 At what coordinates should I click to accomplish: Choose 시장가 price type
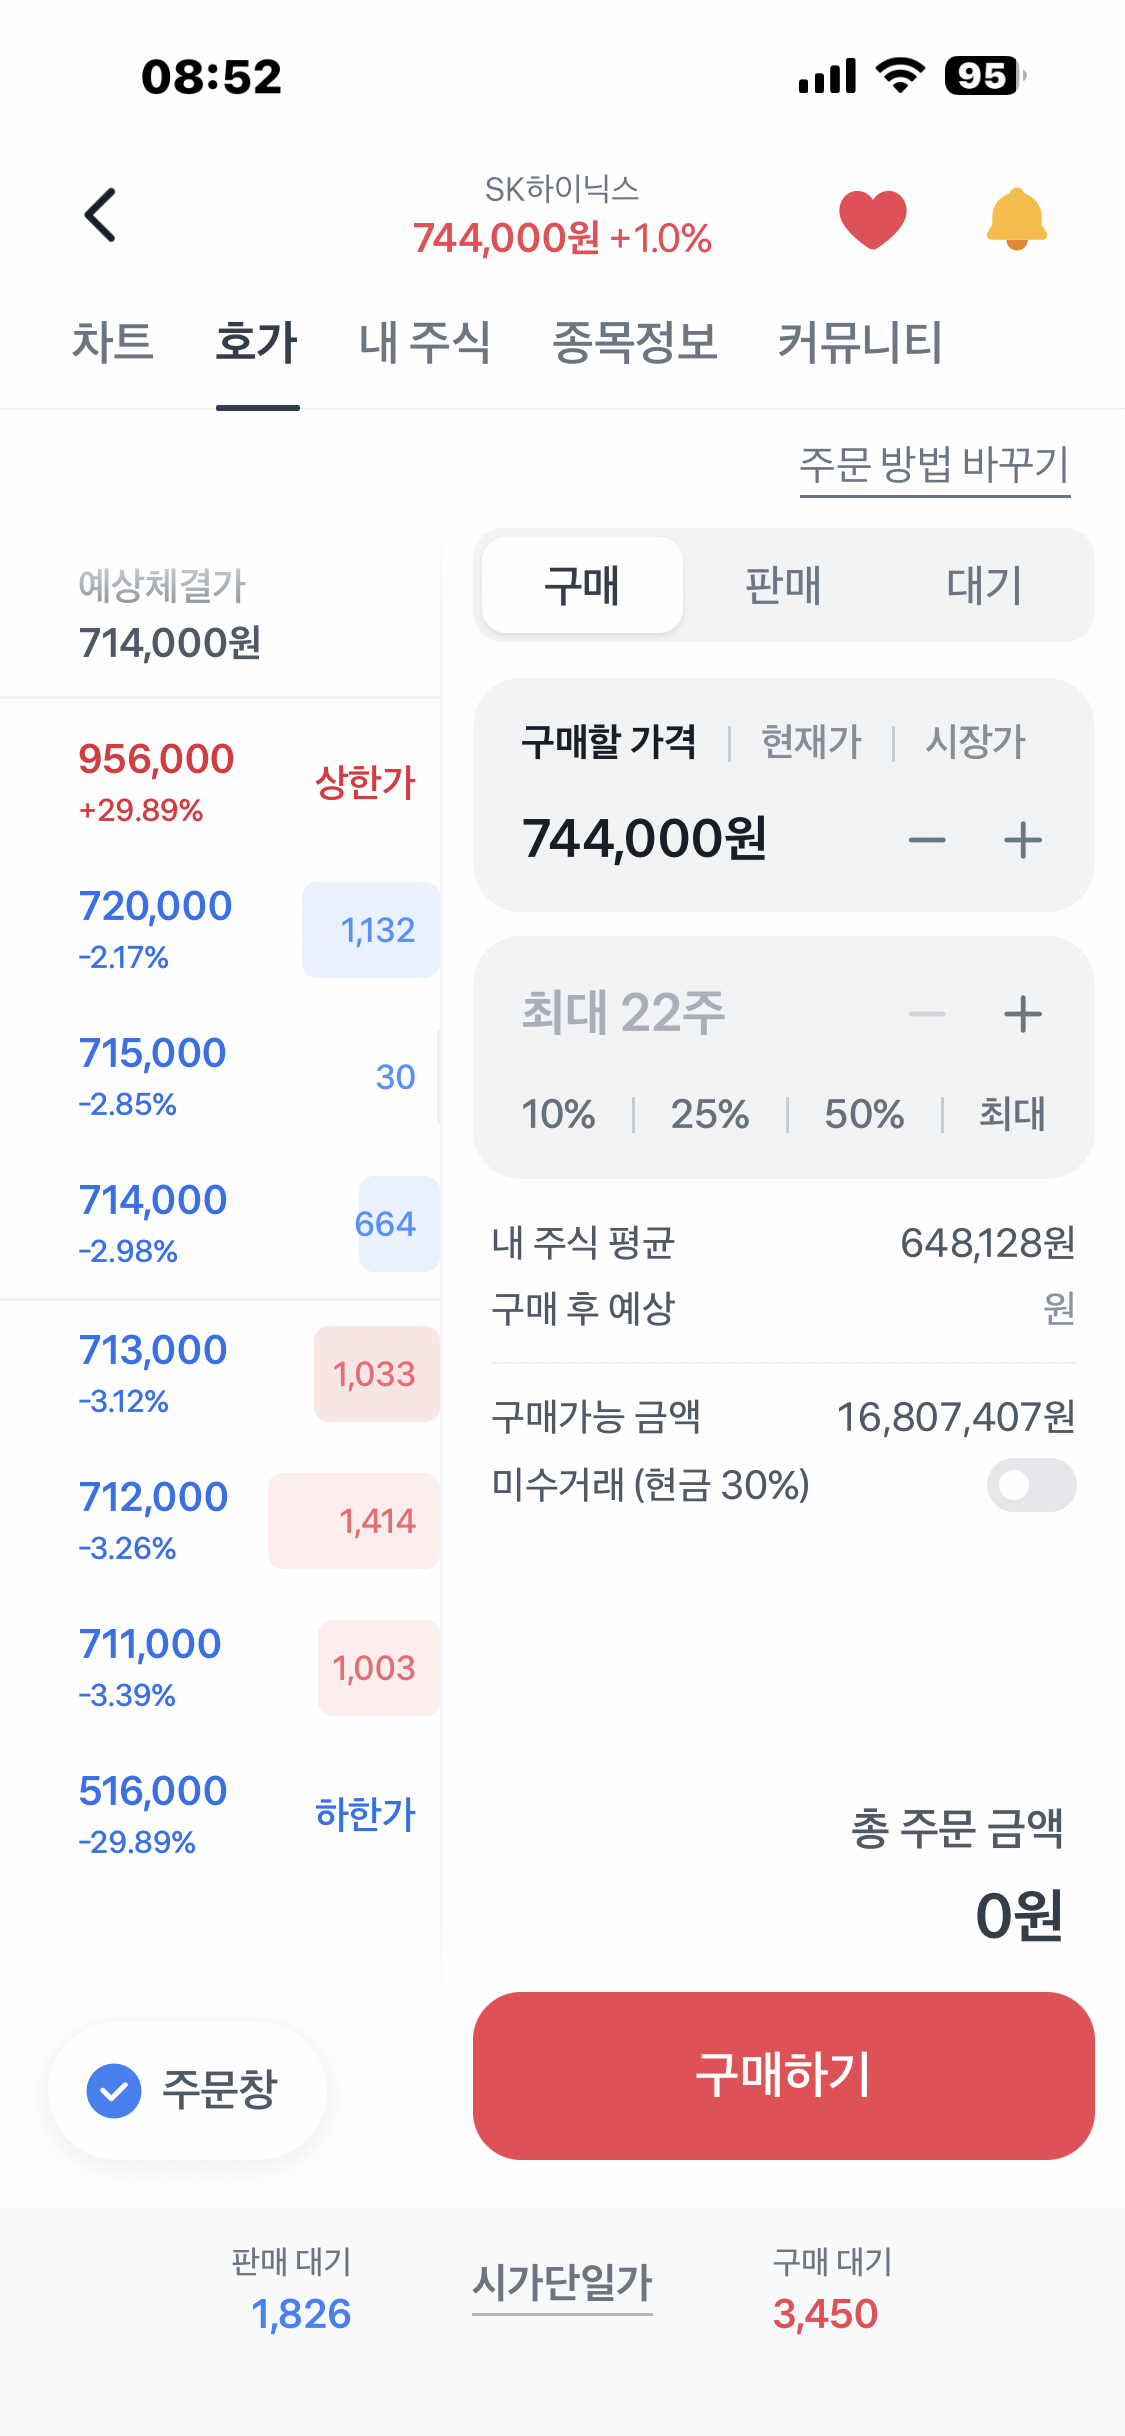(975, 742)
